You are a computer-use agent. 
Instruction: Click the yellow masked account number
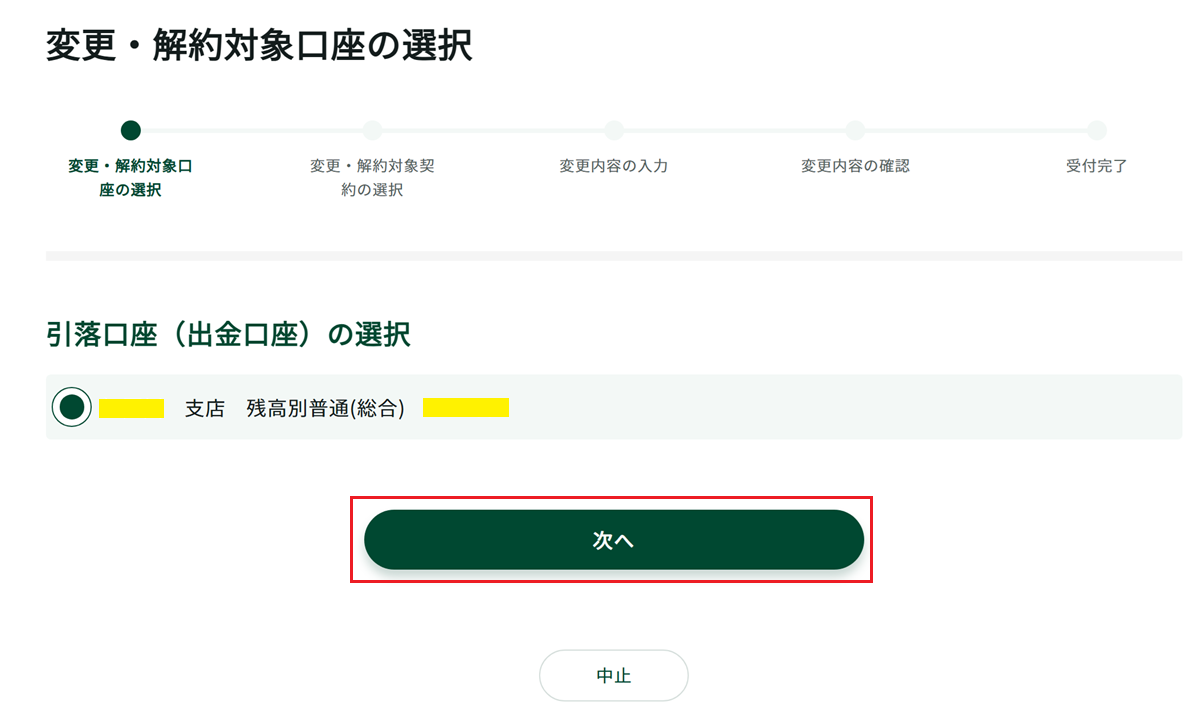tap(466, 408)
